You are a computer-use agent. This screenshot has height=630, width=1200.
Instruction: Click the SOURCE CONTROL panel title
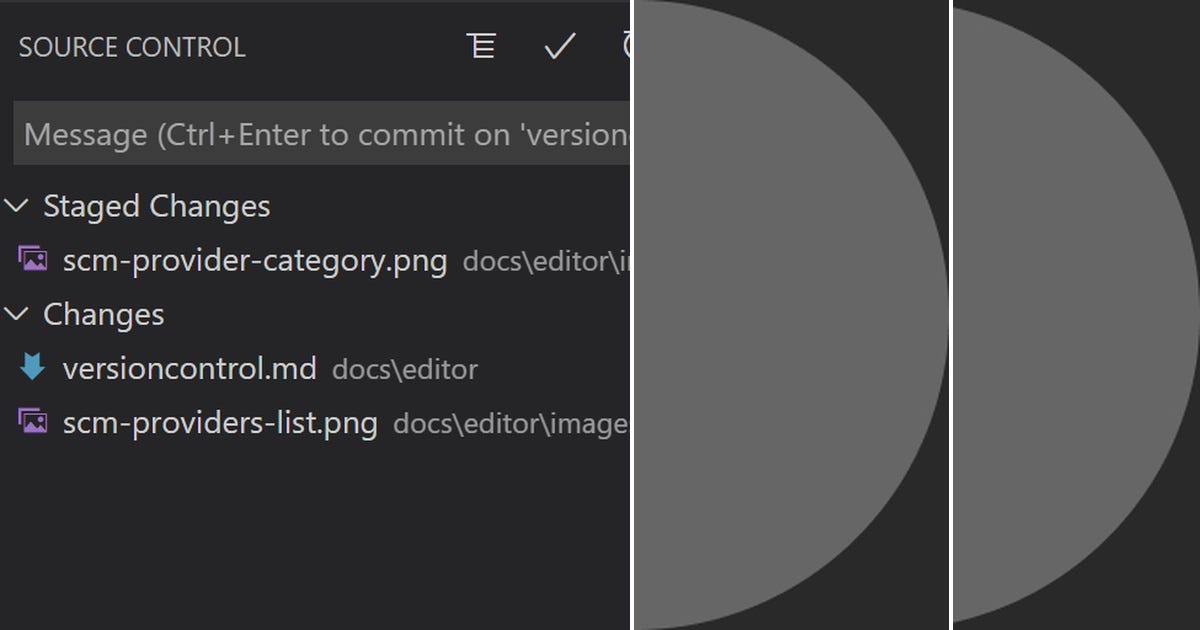131,46
